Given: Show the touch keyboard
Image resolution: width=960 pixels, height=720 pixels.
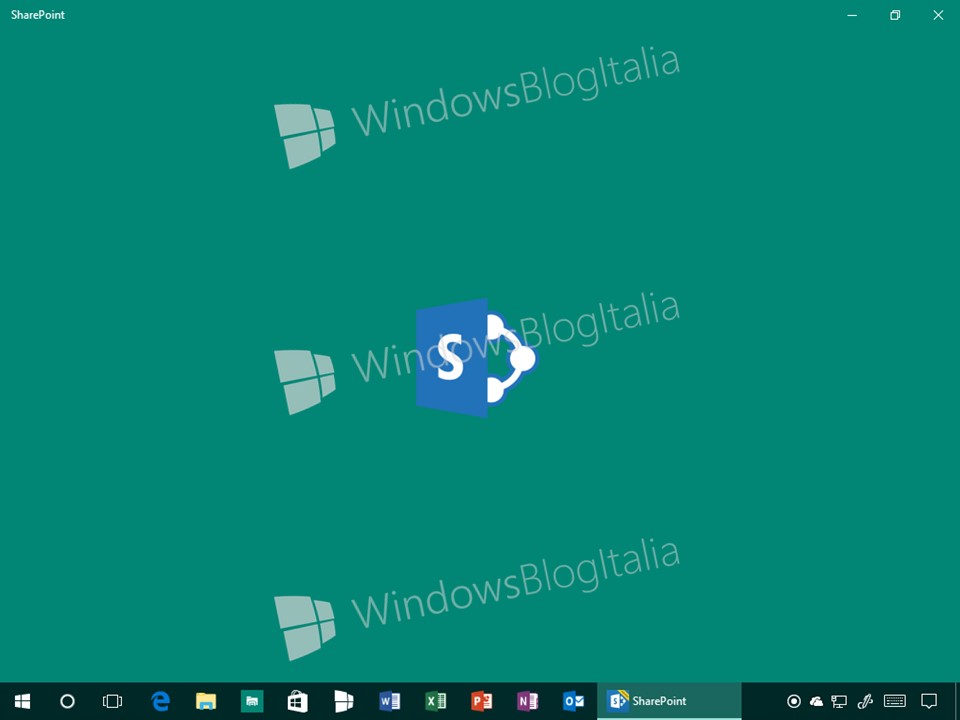Looking at the screenshot, I should (894, 701).
